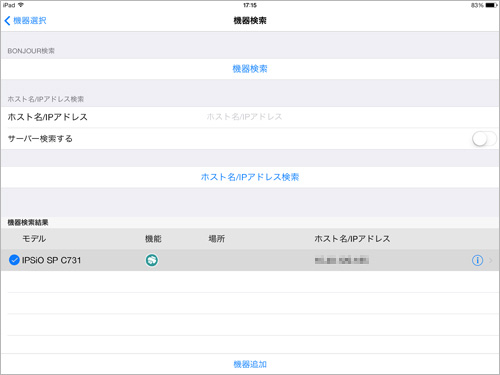Click the 機能 column header
This screenshot has height=375, width=500.
153,239
